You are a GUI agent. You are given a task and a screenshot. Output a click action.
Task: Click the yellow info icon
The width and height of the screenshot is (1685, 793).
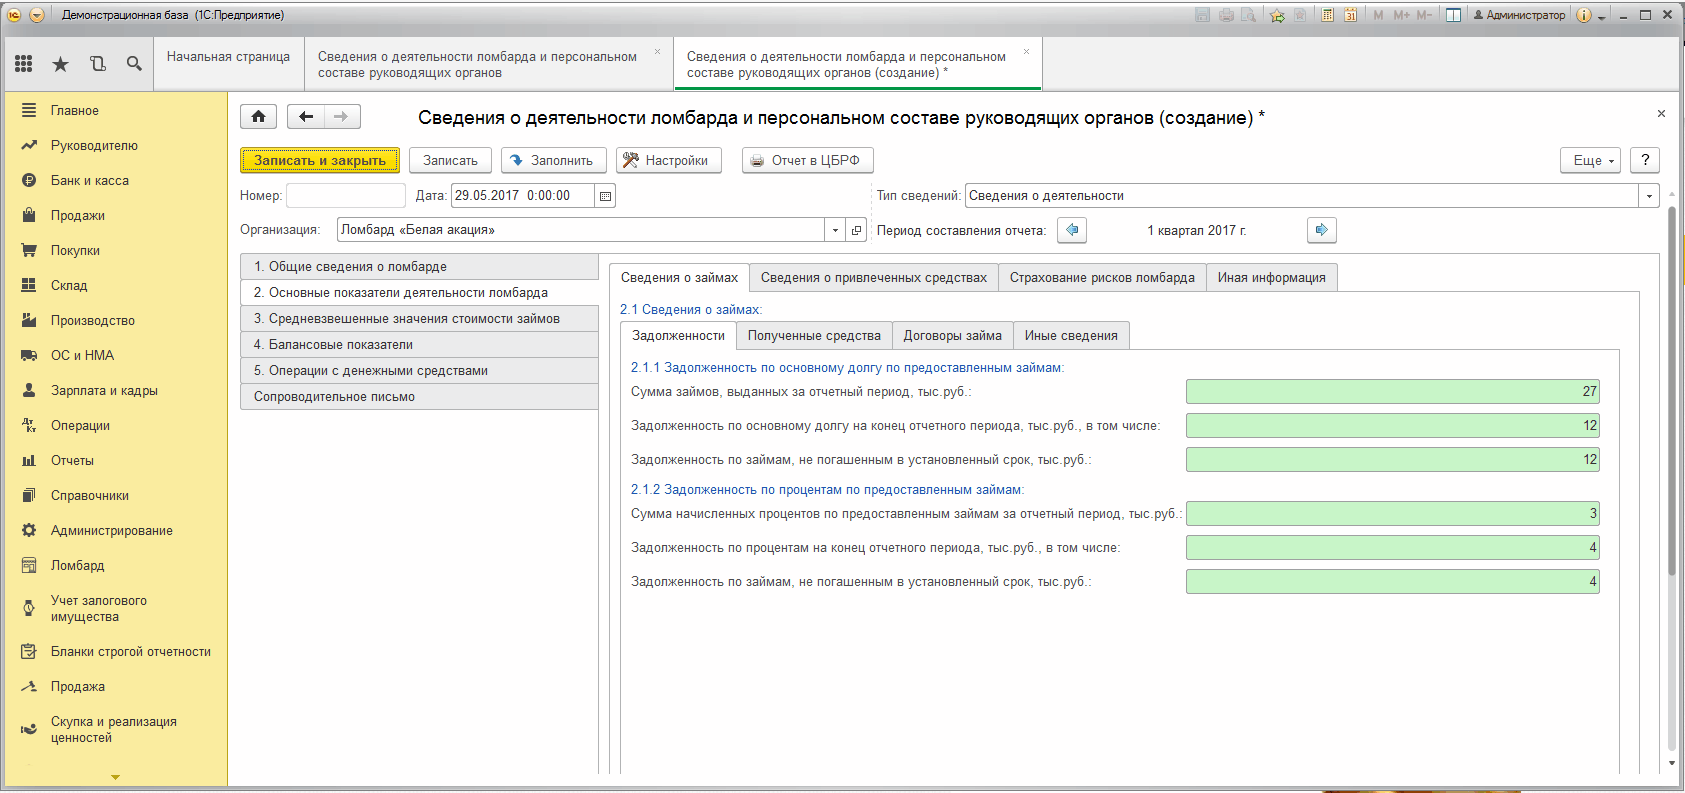click(x=1583, y=15)
